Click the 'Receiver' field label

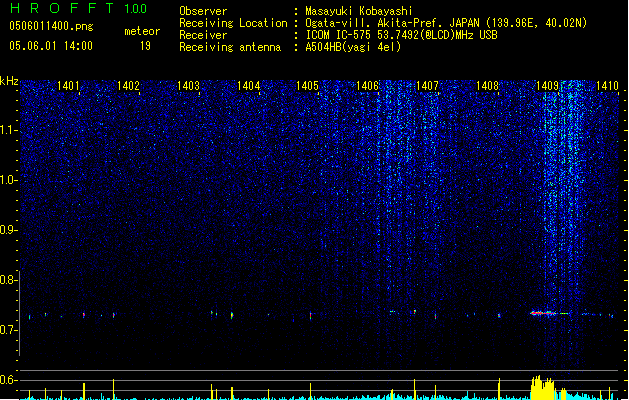pos(203,35)
